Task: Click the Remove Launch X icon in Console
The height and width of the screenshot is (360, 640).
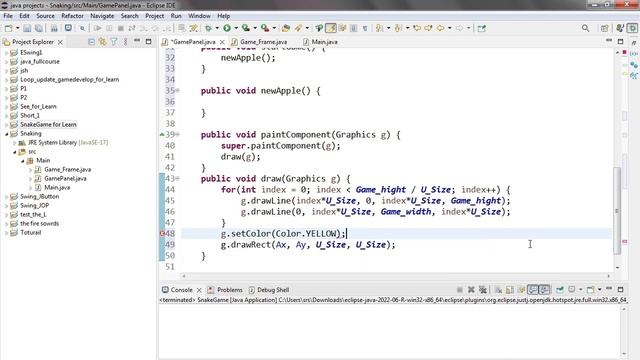Action: coord(471,289)
